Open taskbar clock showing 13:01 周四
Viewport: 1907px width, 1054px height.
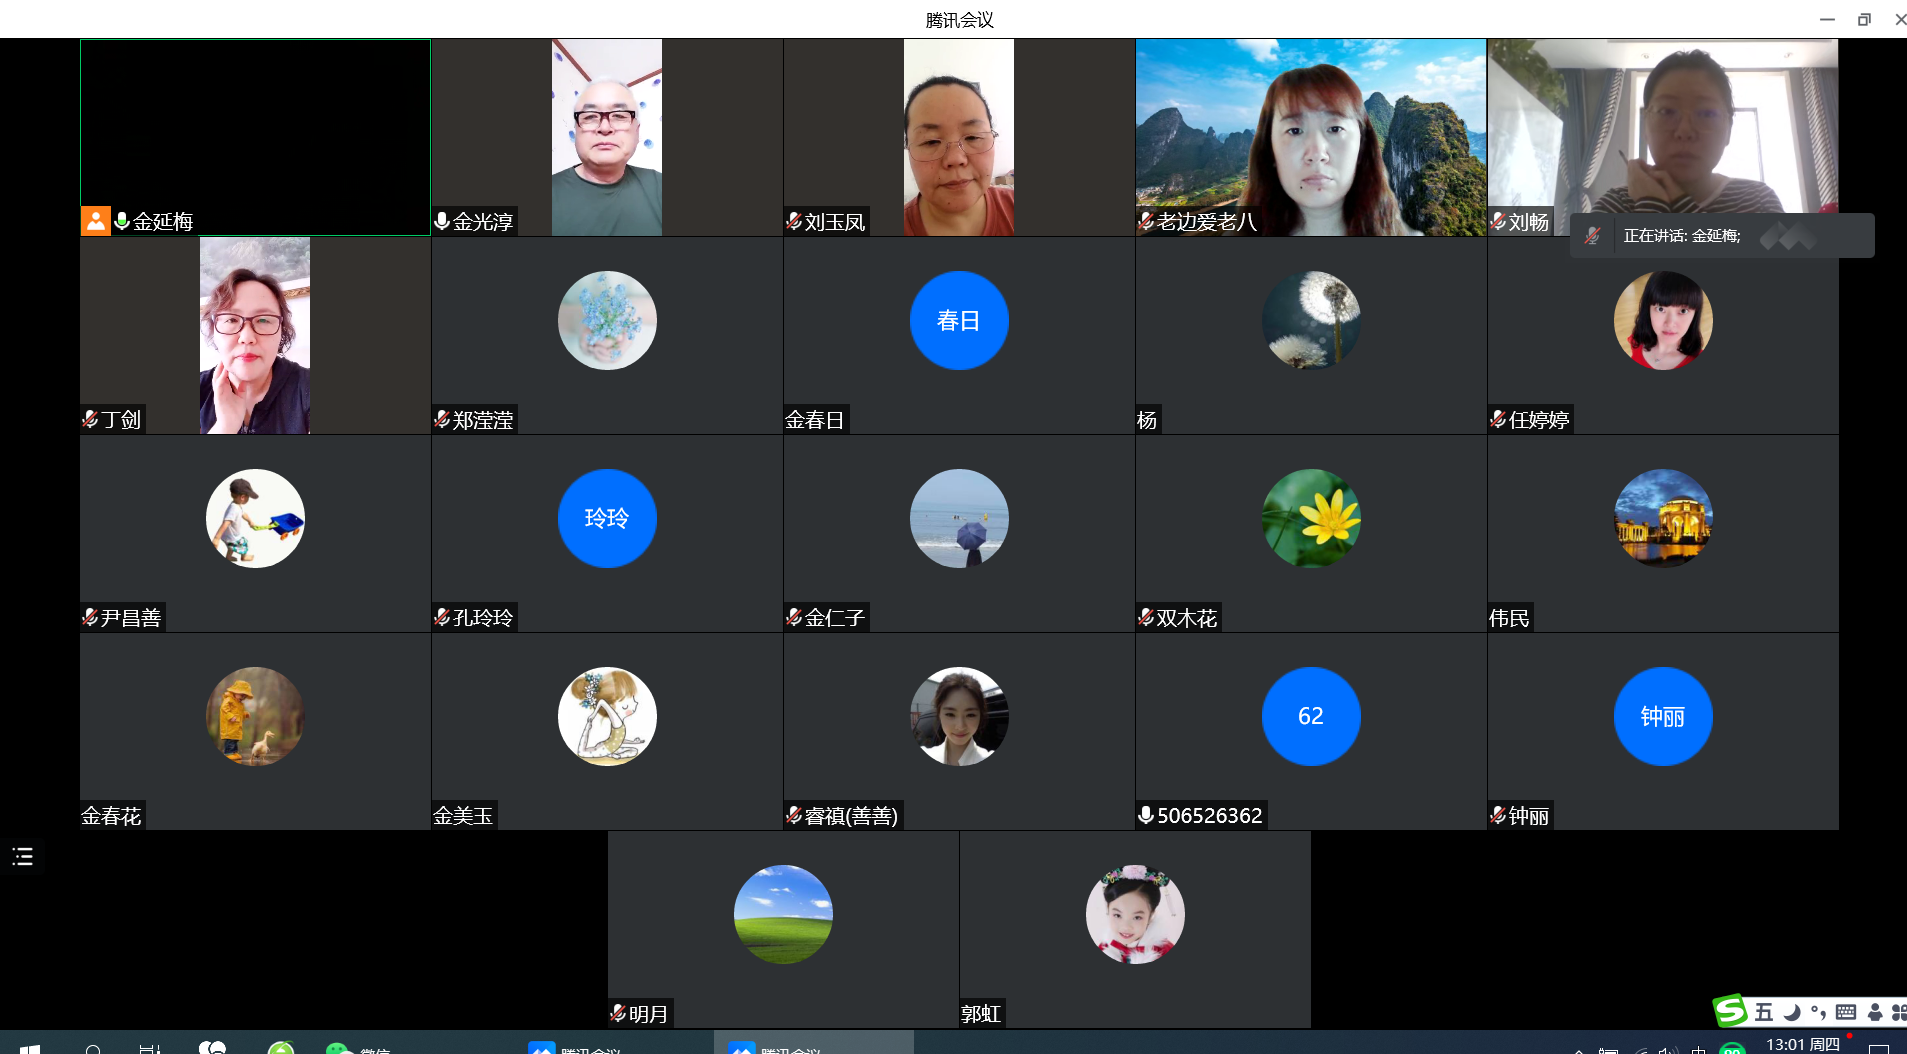pyautogui.click(x=1802, y=1044)
